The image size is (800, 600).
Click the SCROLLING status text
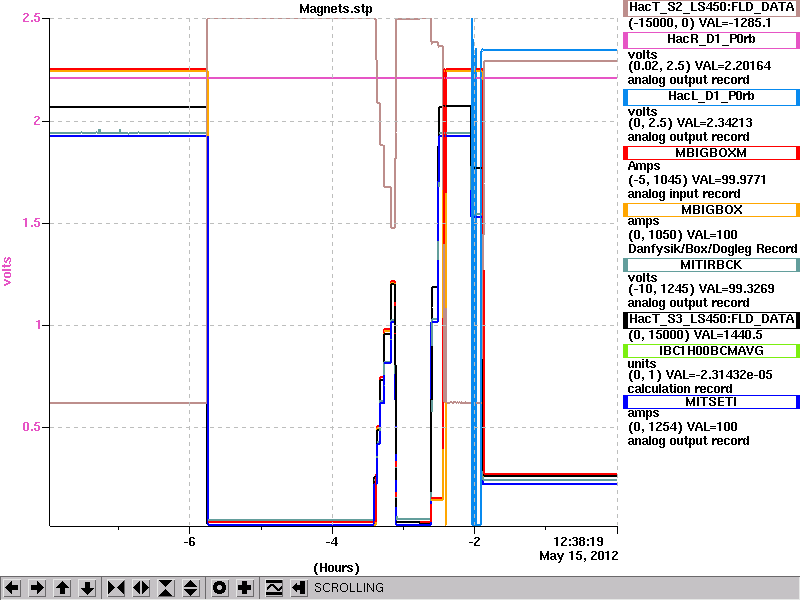click(x=349, y=588)
